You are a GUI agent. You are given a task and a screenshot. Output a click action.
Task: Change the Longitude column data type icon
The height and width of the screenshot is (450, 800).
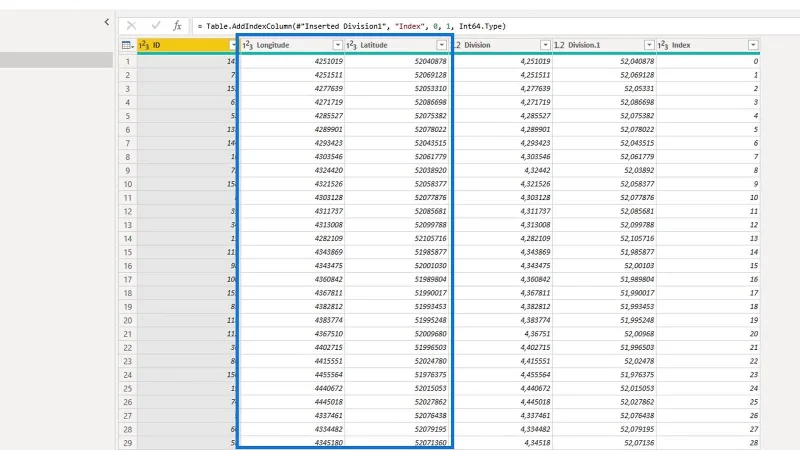pos(247,45)
